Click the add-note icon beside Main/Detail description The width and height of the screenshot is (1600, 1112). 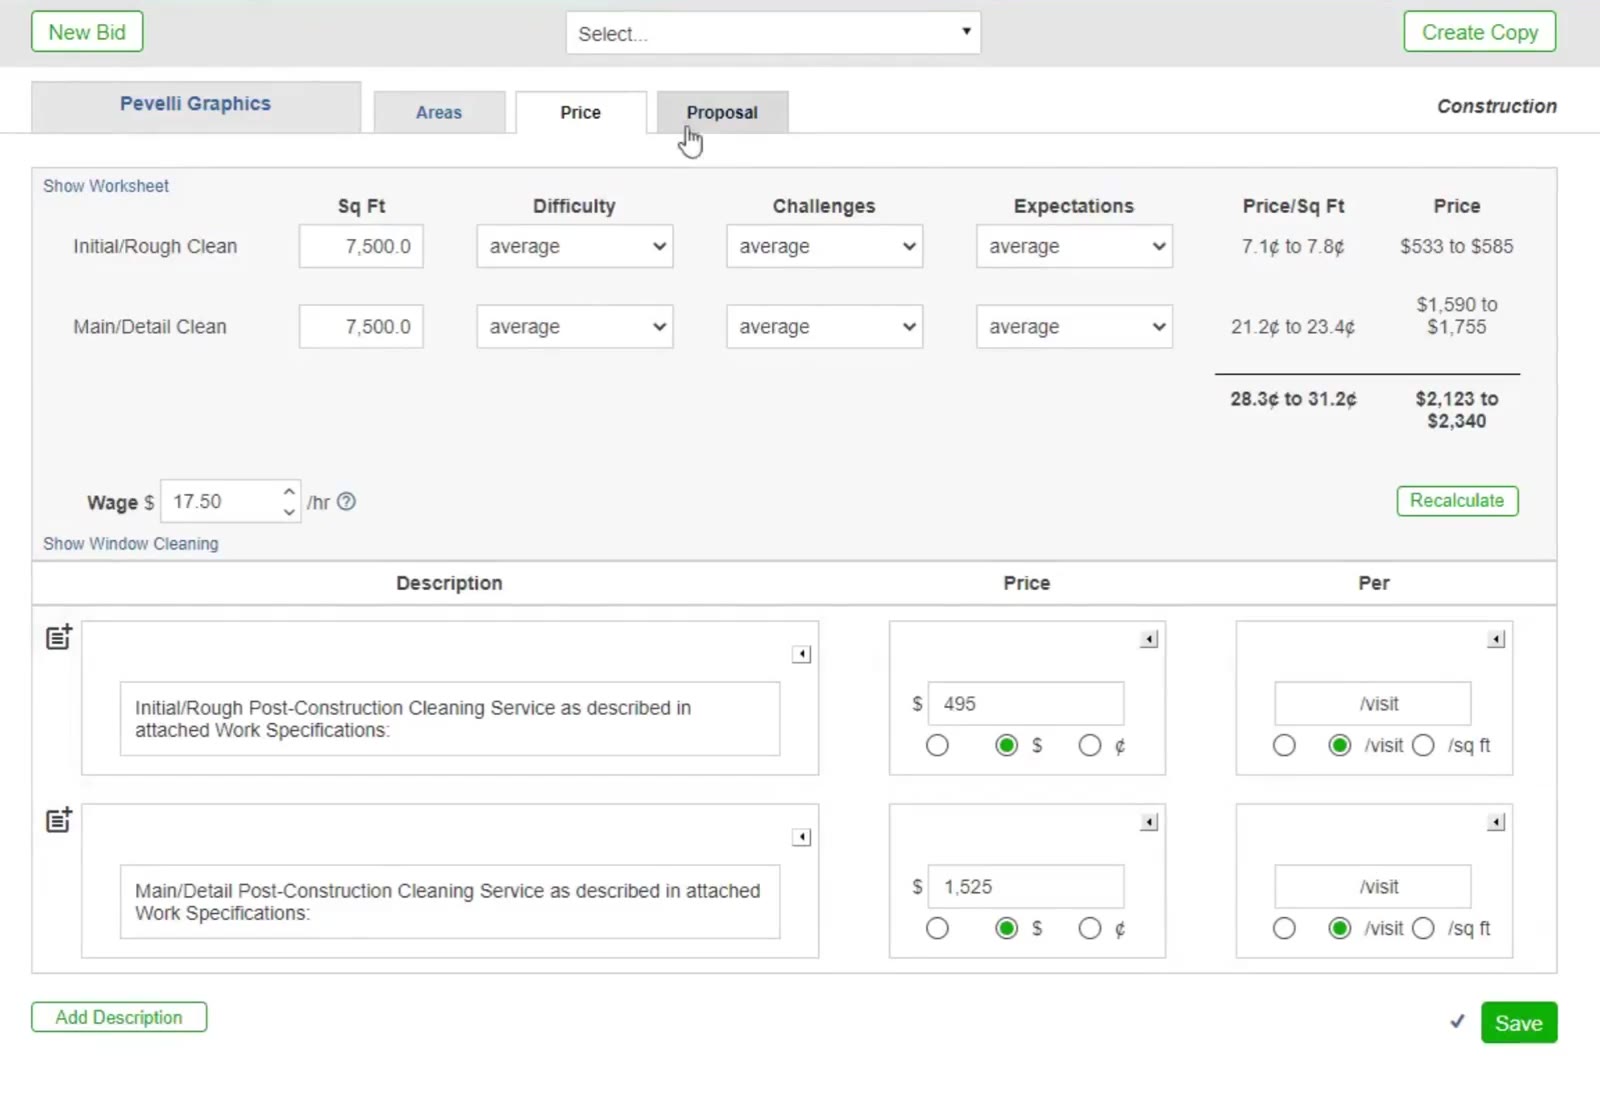point(59,820)
